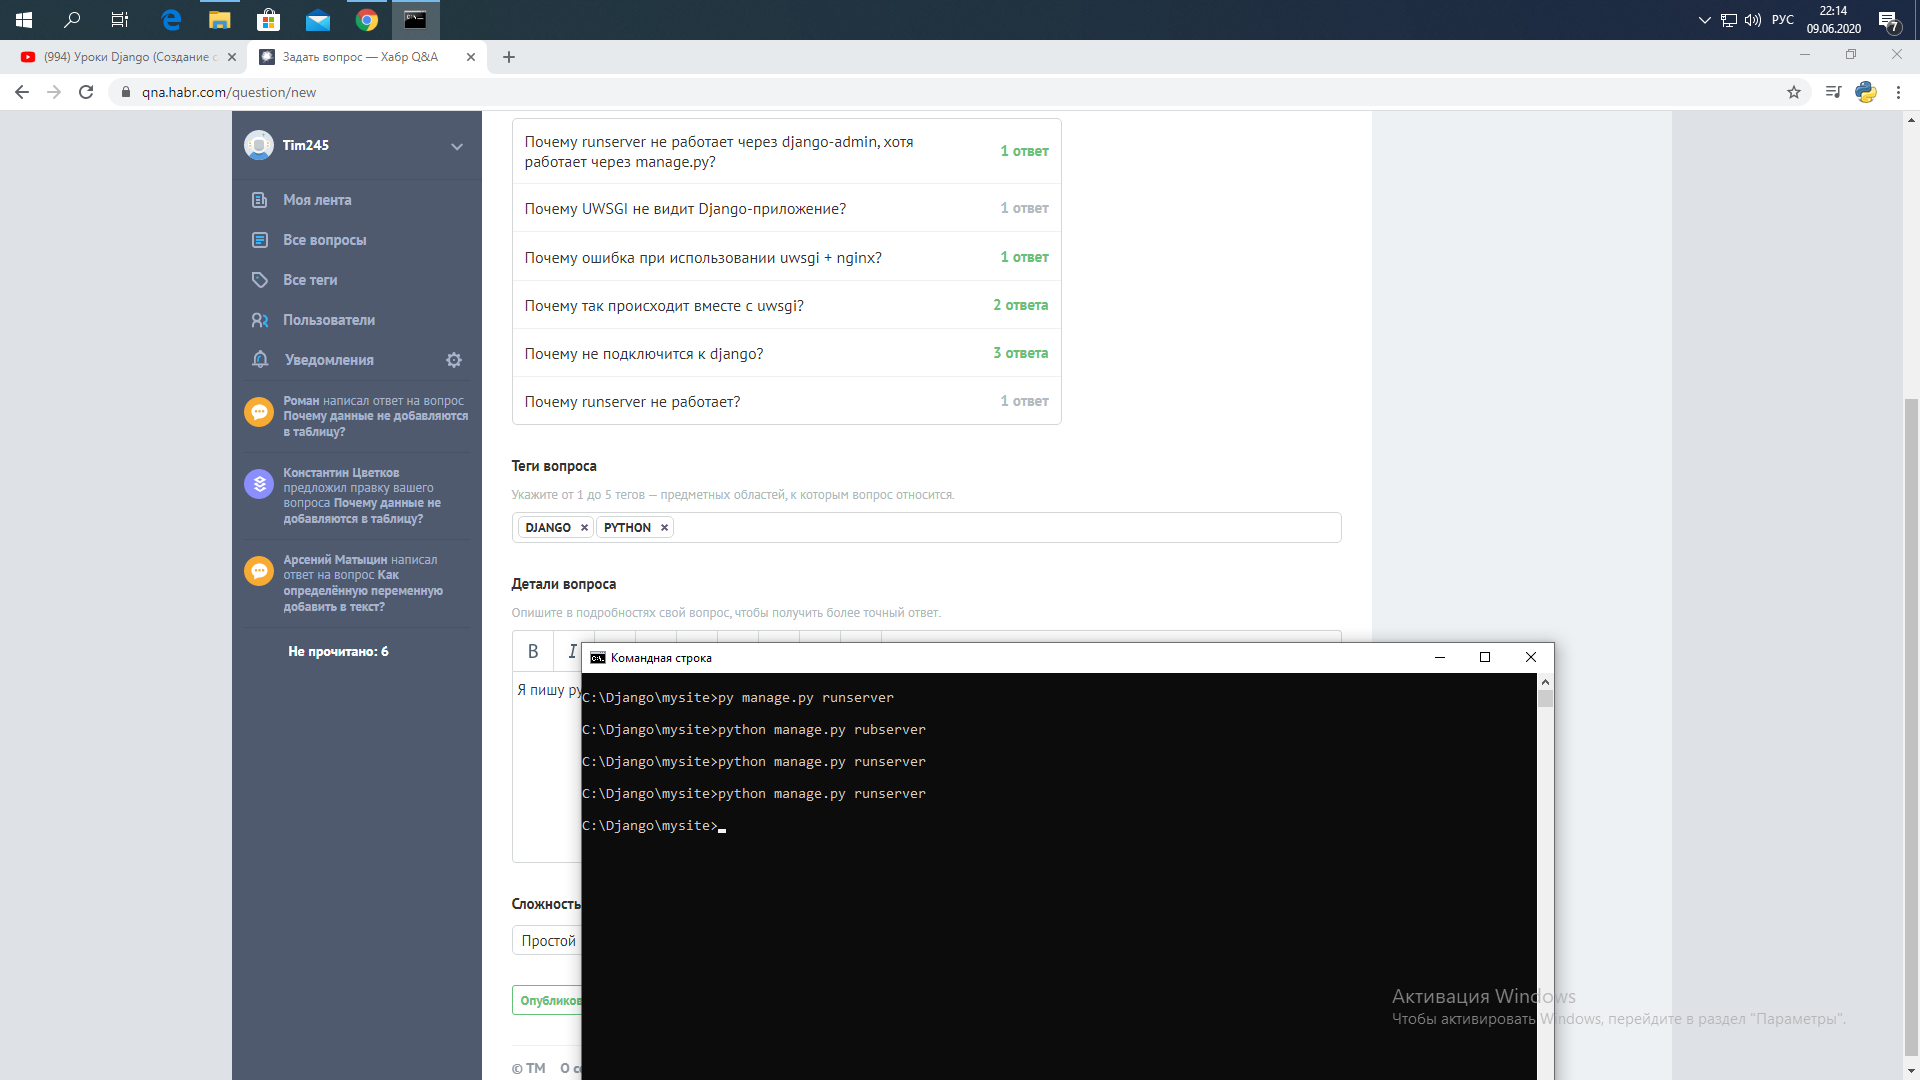Open the Windows notification center

(1888, 20)
